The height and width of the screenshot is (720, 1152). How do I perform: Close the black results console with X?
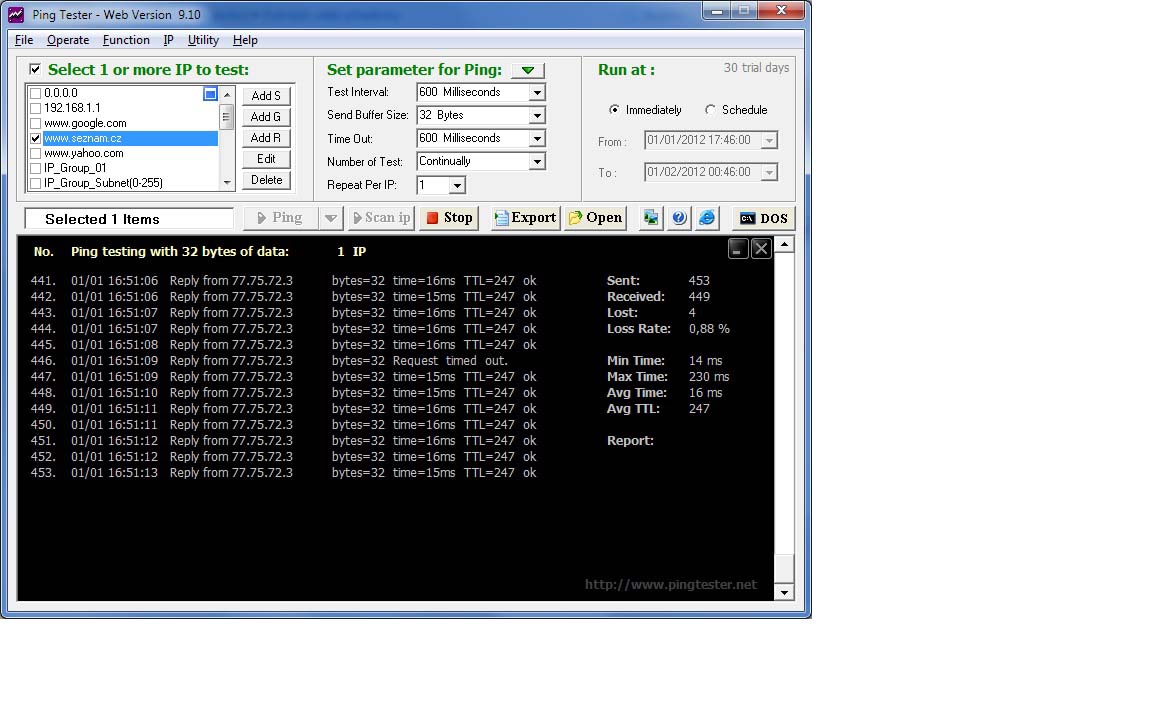point(761,249)
